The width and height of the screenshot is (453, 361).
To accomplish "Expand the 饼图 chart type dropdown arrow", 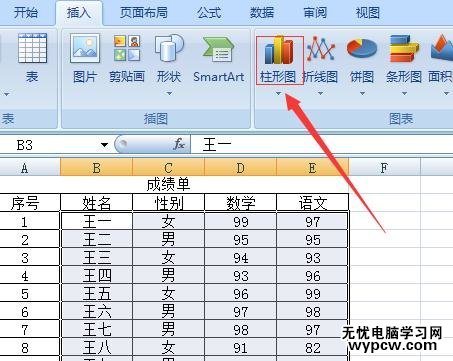I will click(x=362, y=94).
